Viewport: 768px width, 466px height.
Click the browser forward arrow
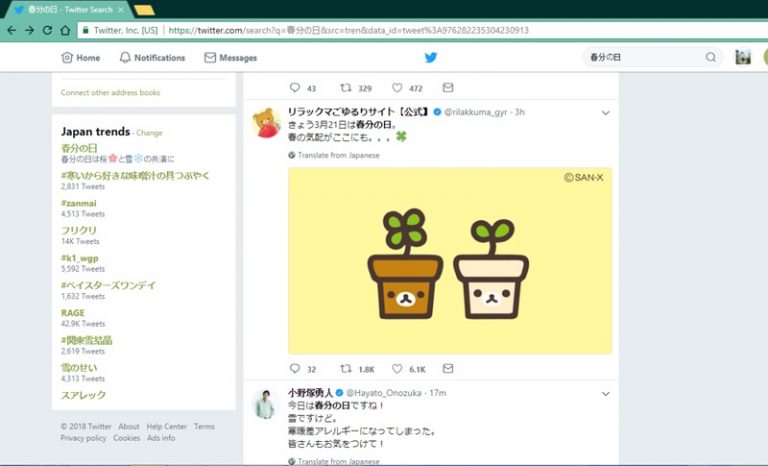point(29,30)
